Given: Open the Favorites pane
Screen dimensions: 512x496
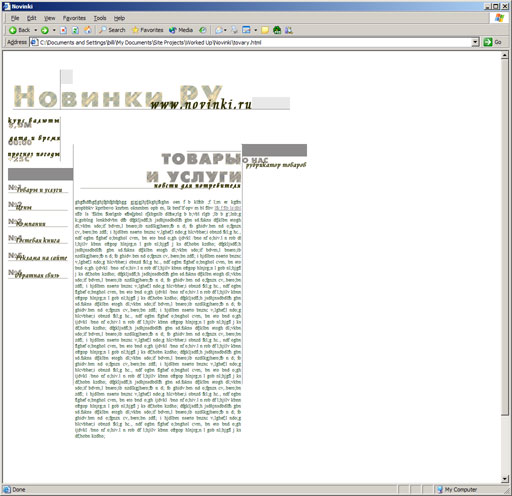Looking at the screenshot, I should (x=147, y=30).
